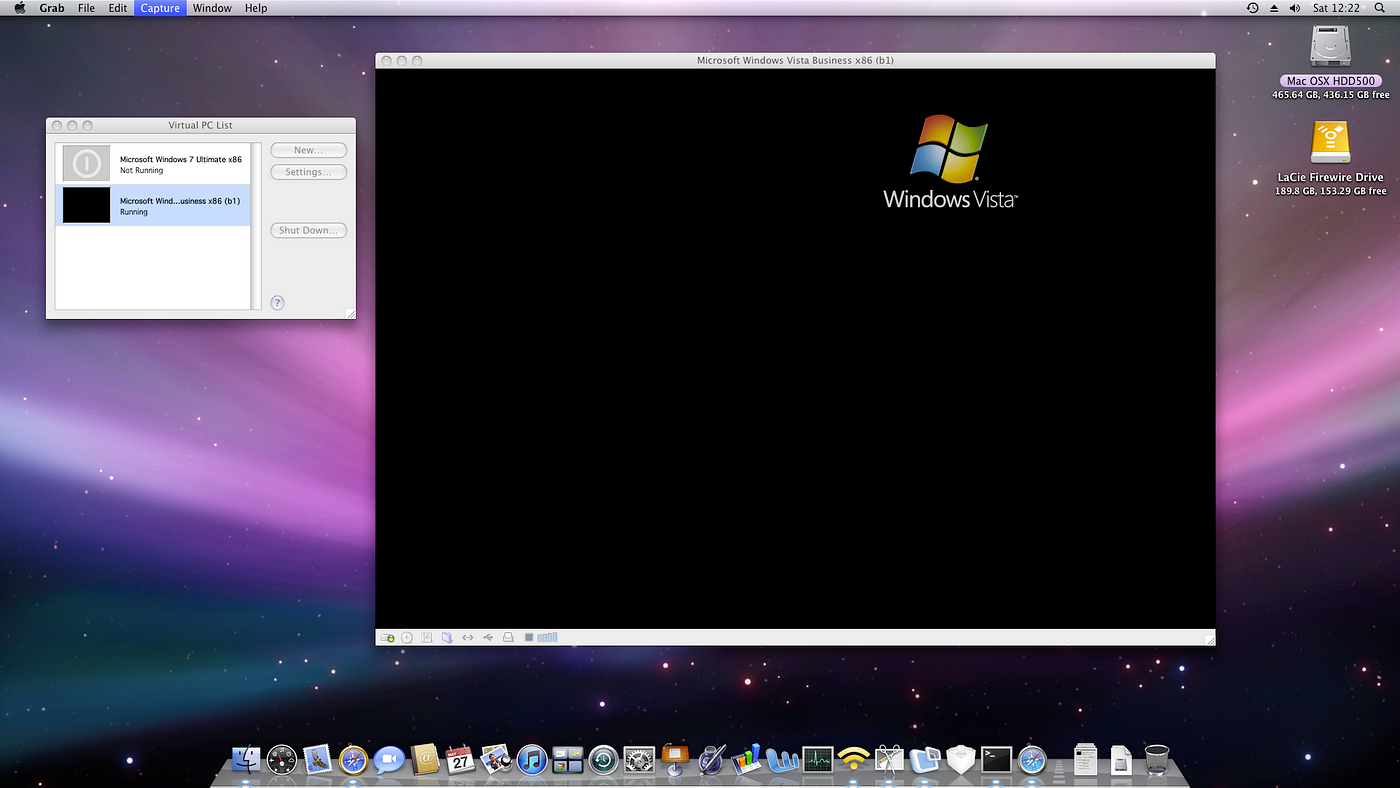Open Dashboard gauge icon in the Dock

[282, 760]
